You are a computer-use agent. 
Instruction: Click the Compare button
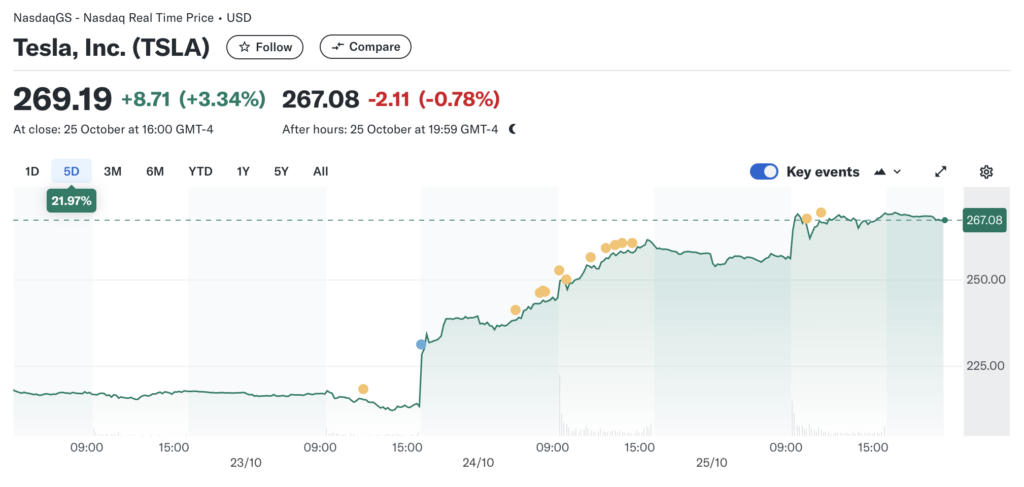(x=365, y=47)
